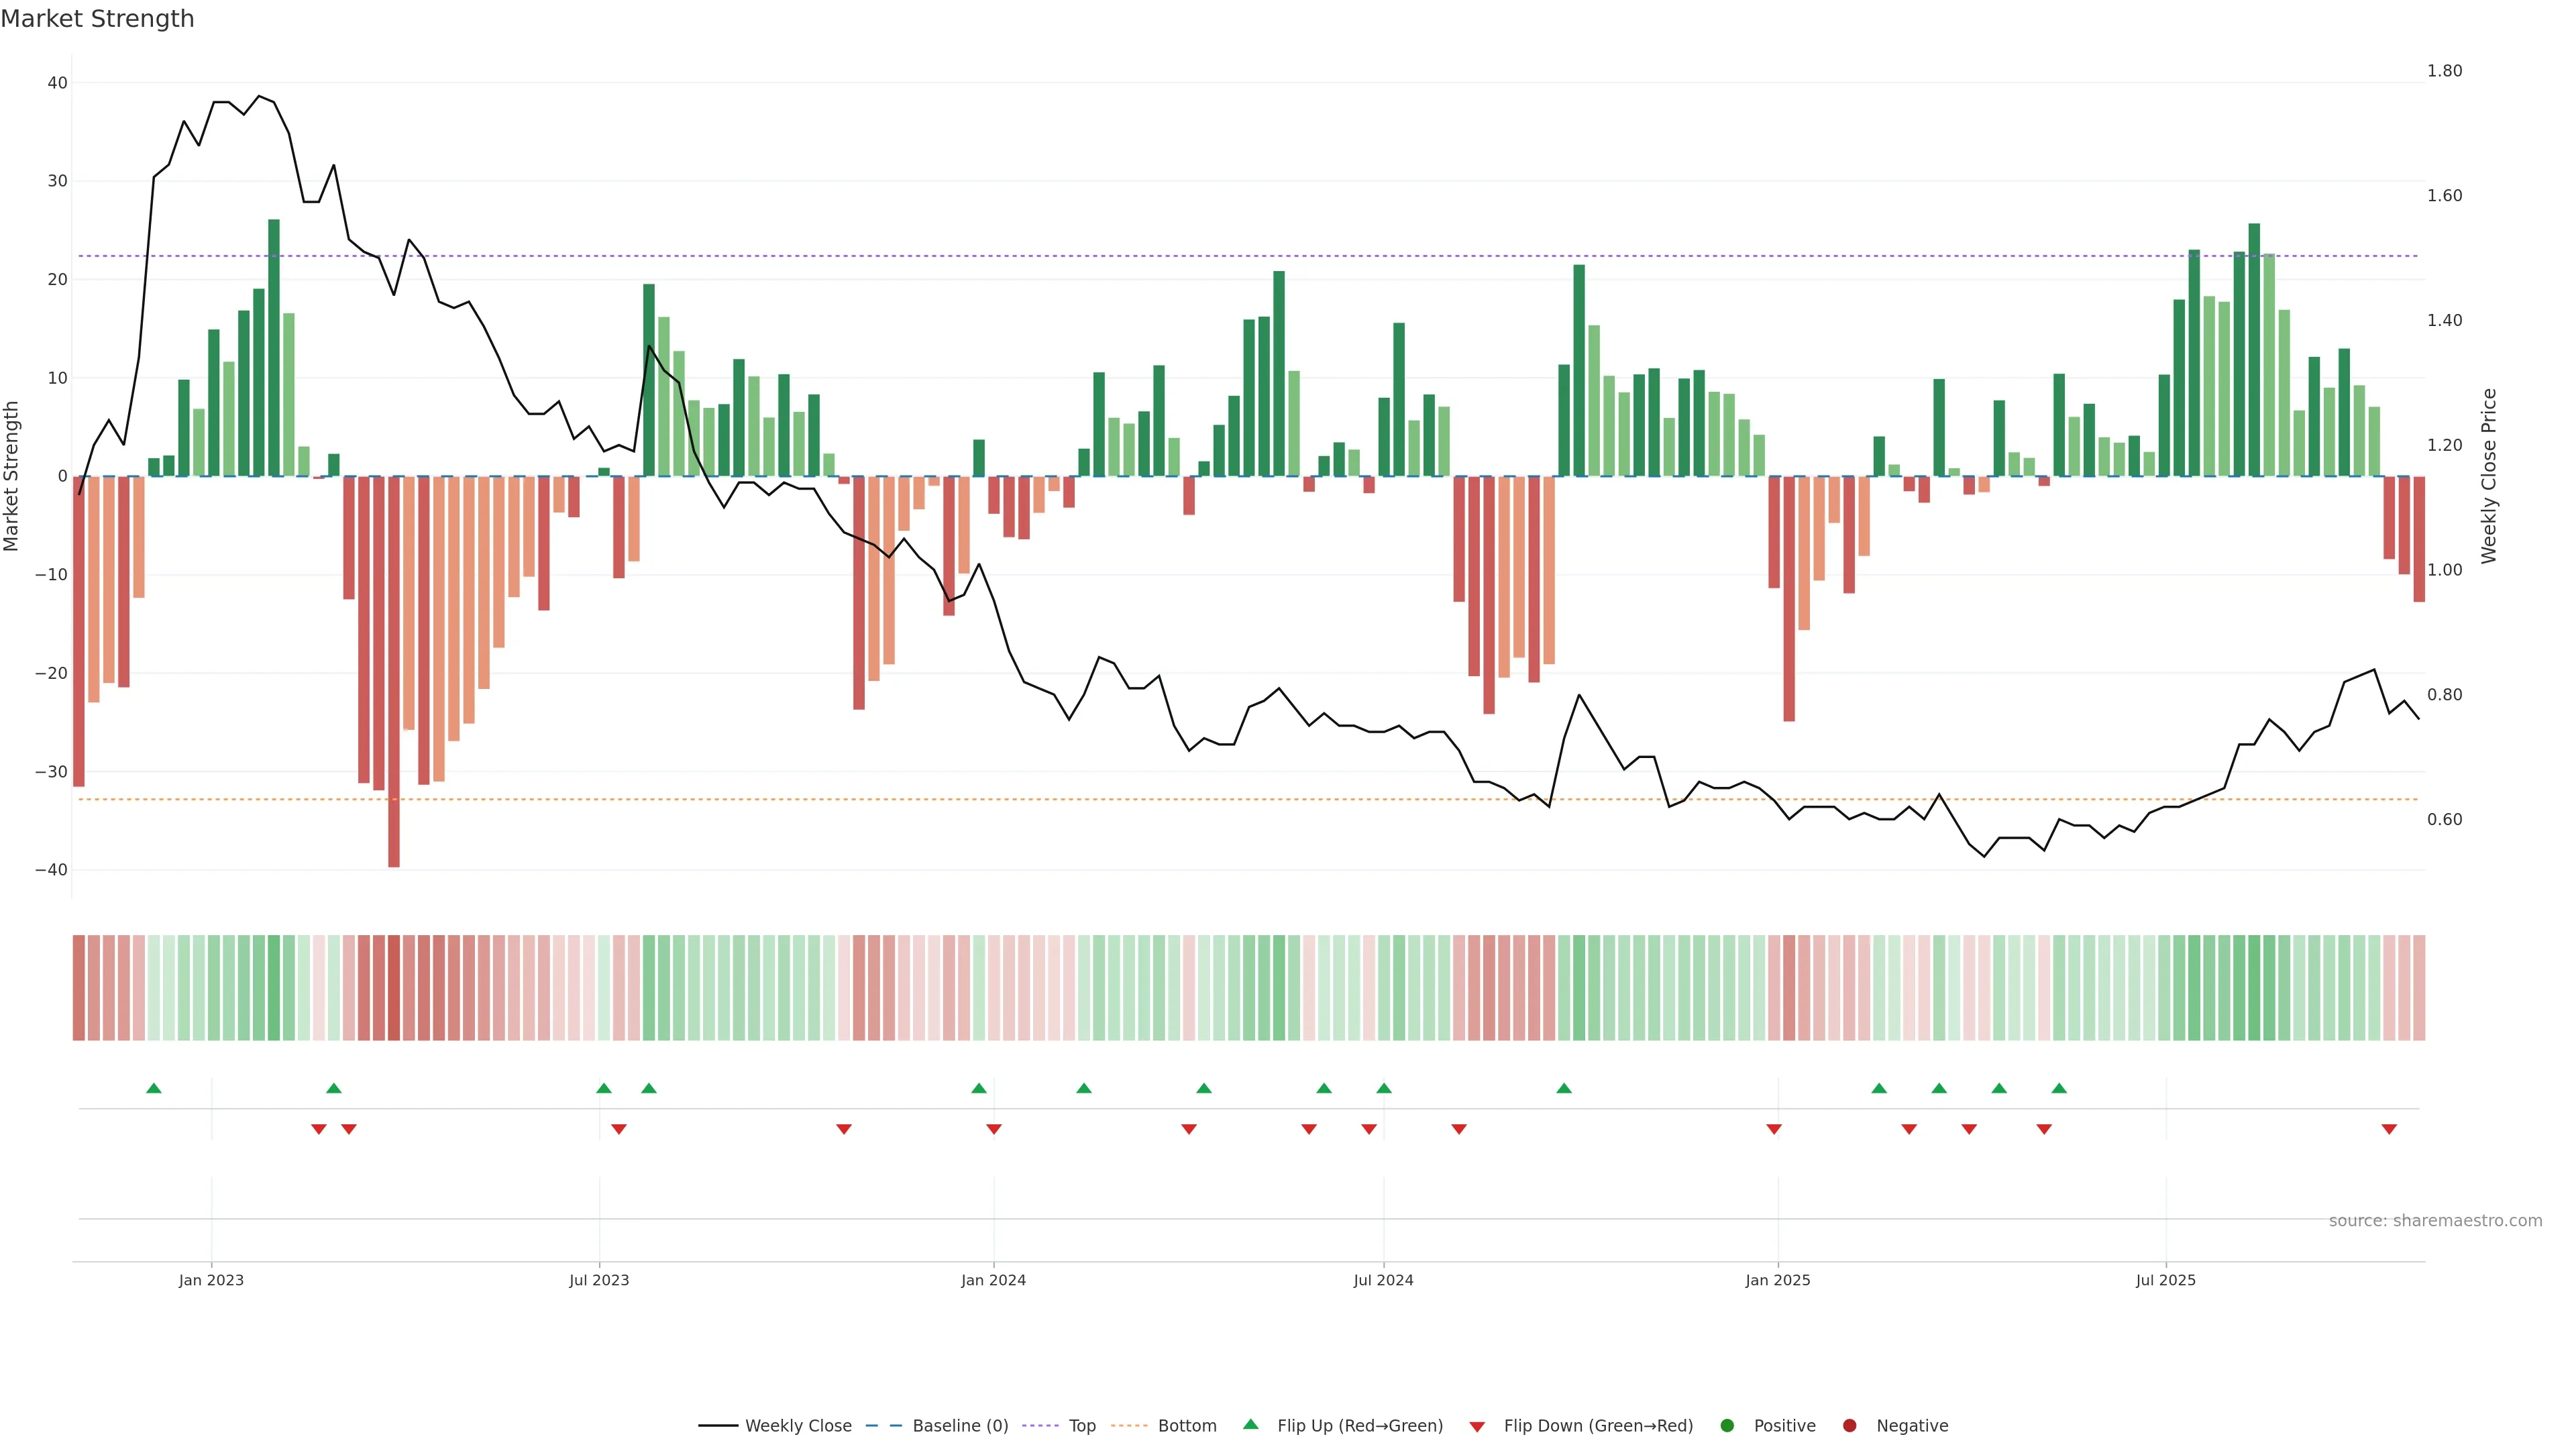Viewport: 2576px width, 1449px height.
Task: Click the Market Strength chart title
Action: [97, 19]
